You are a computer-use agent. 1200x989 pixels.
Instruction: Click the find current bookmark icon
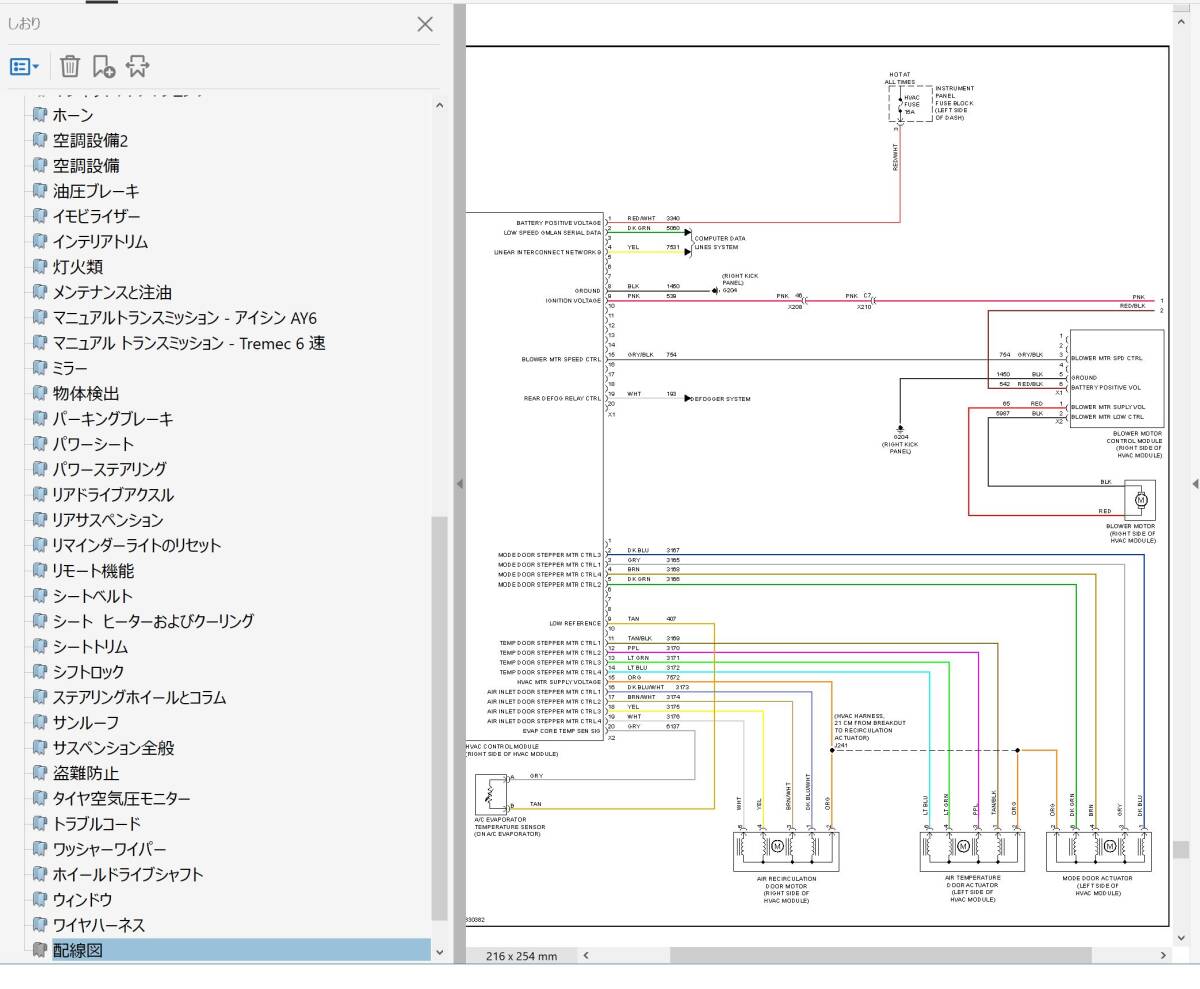pyautogui.click(x=138, y=67)
